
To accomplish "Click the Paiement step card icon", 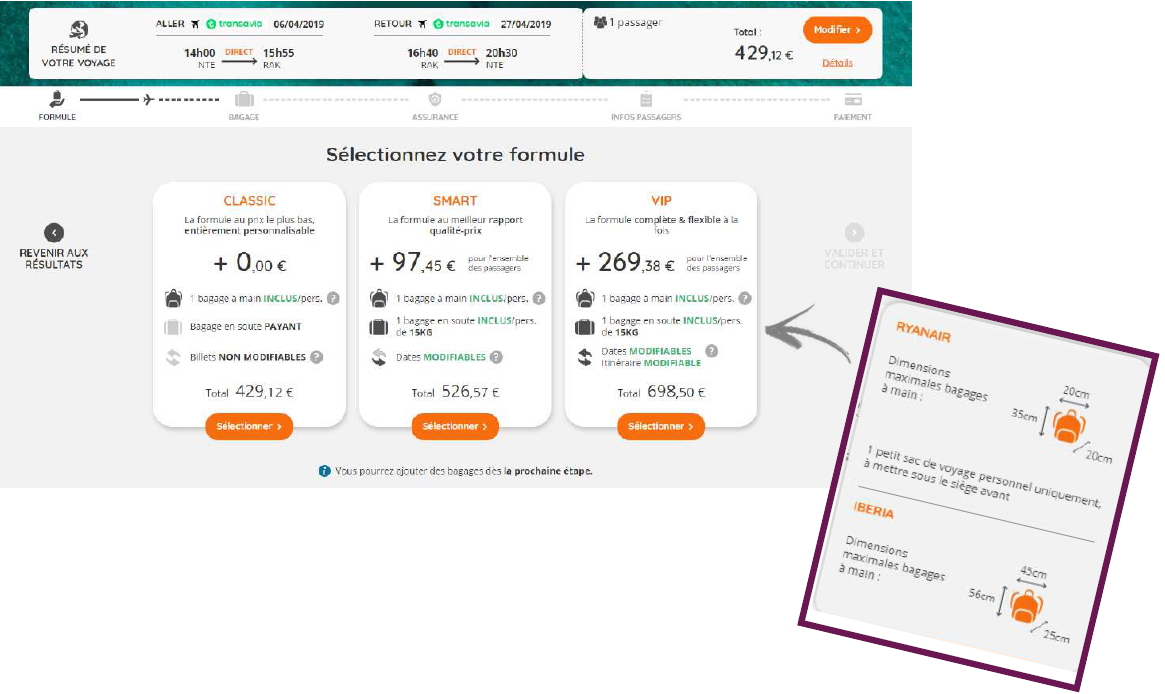I will click(853, 99).
